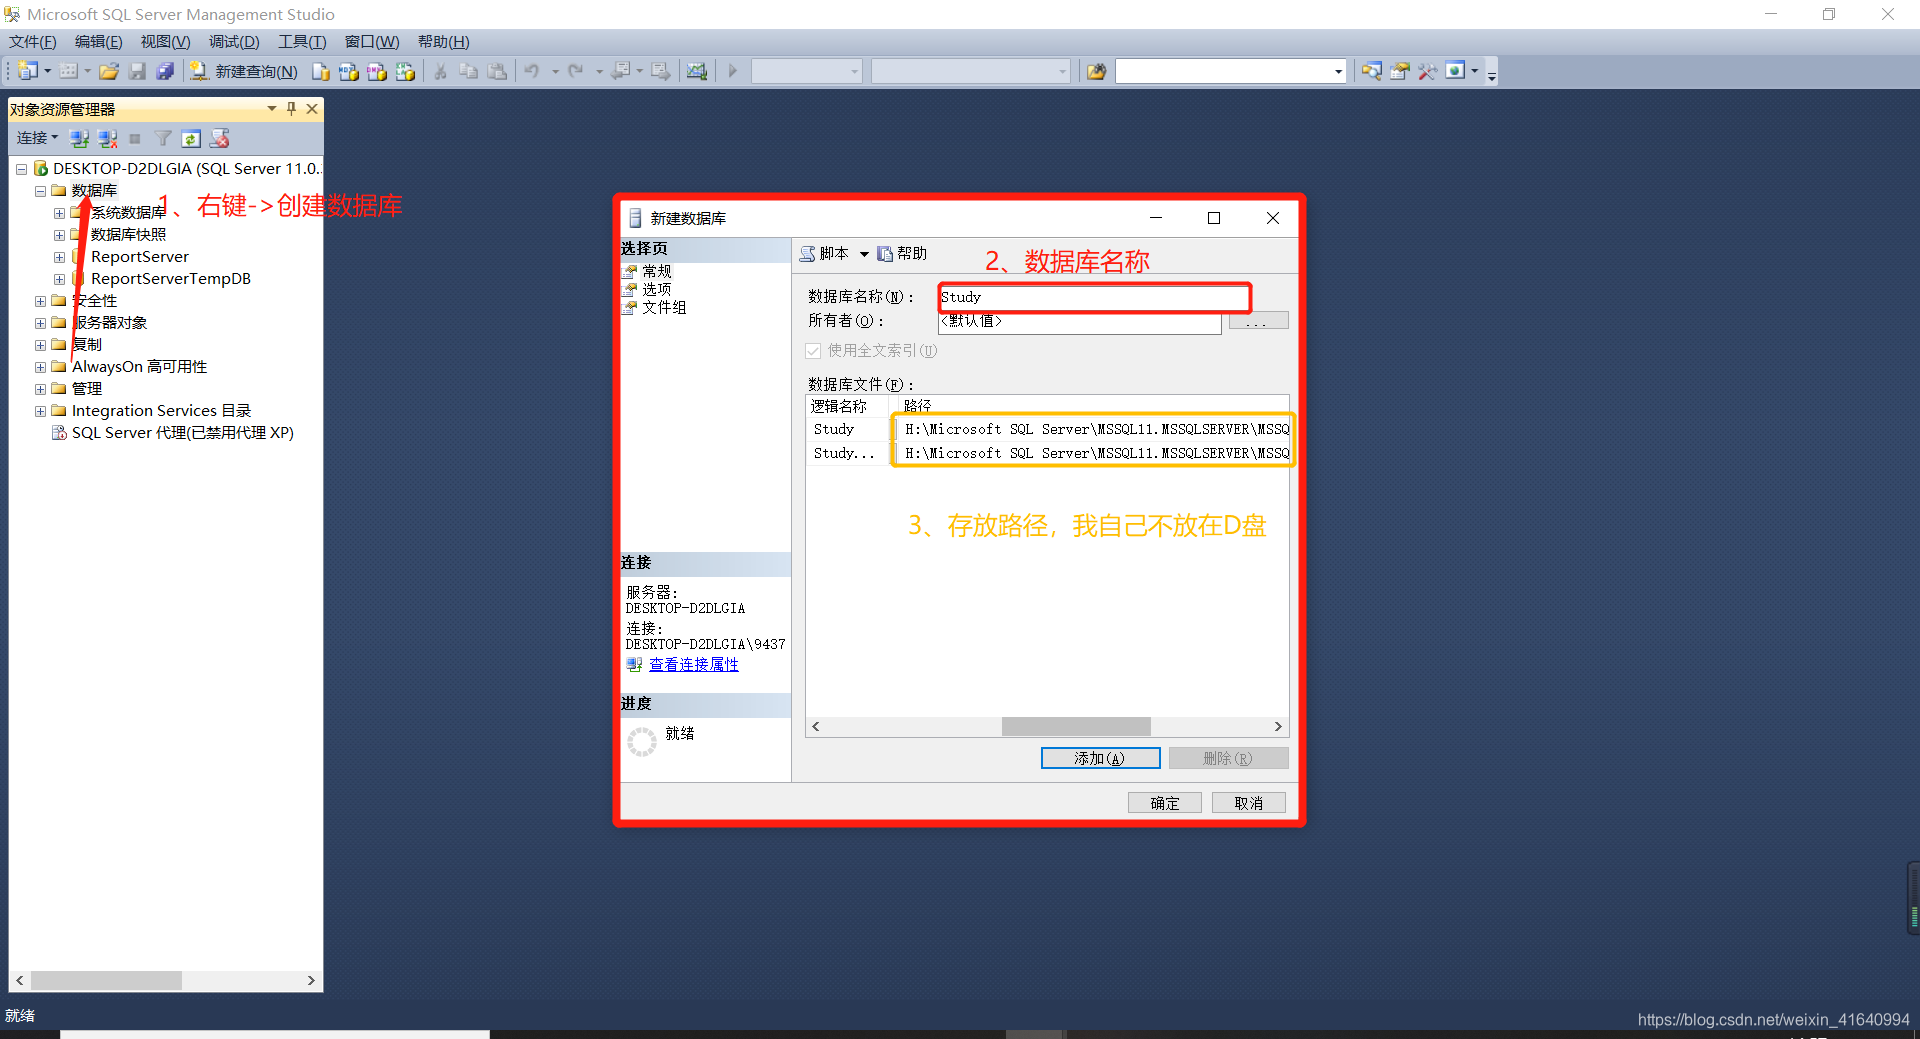1920x1039 pixels.
Task: Expand the AlwaysOn 高可用性 folder
Action: coord(40,367)
